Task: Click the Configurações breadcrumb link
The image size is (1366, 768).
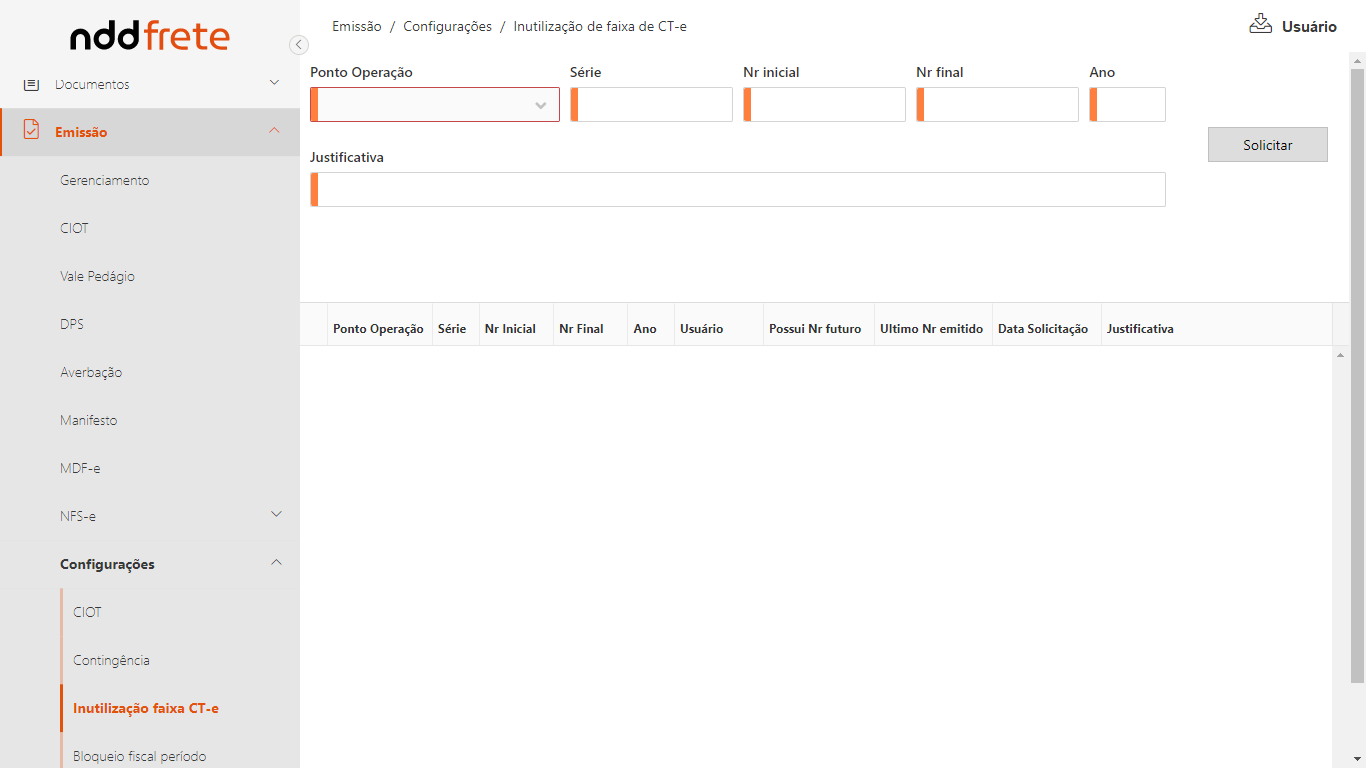Action: 447,27
